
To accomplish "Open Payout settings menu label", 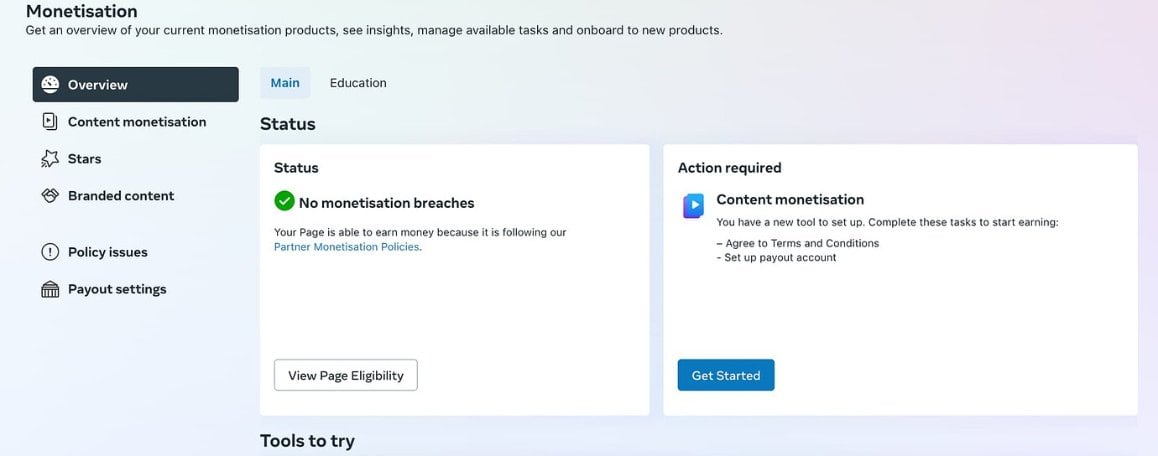I will (x=117, y=289).
